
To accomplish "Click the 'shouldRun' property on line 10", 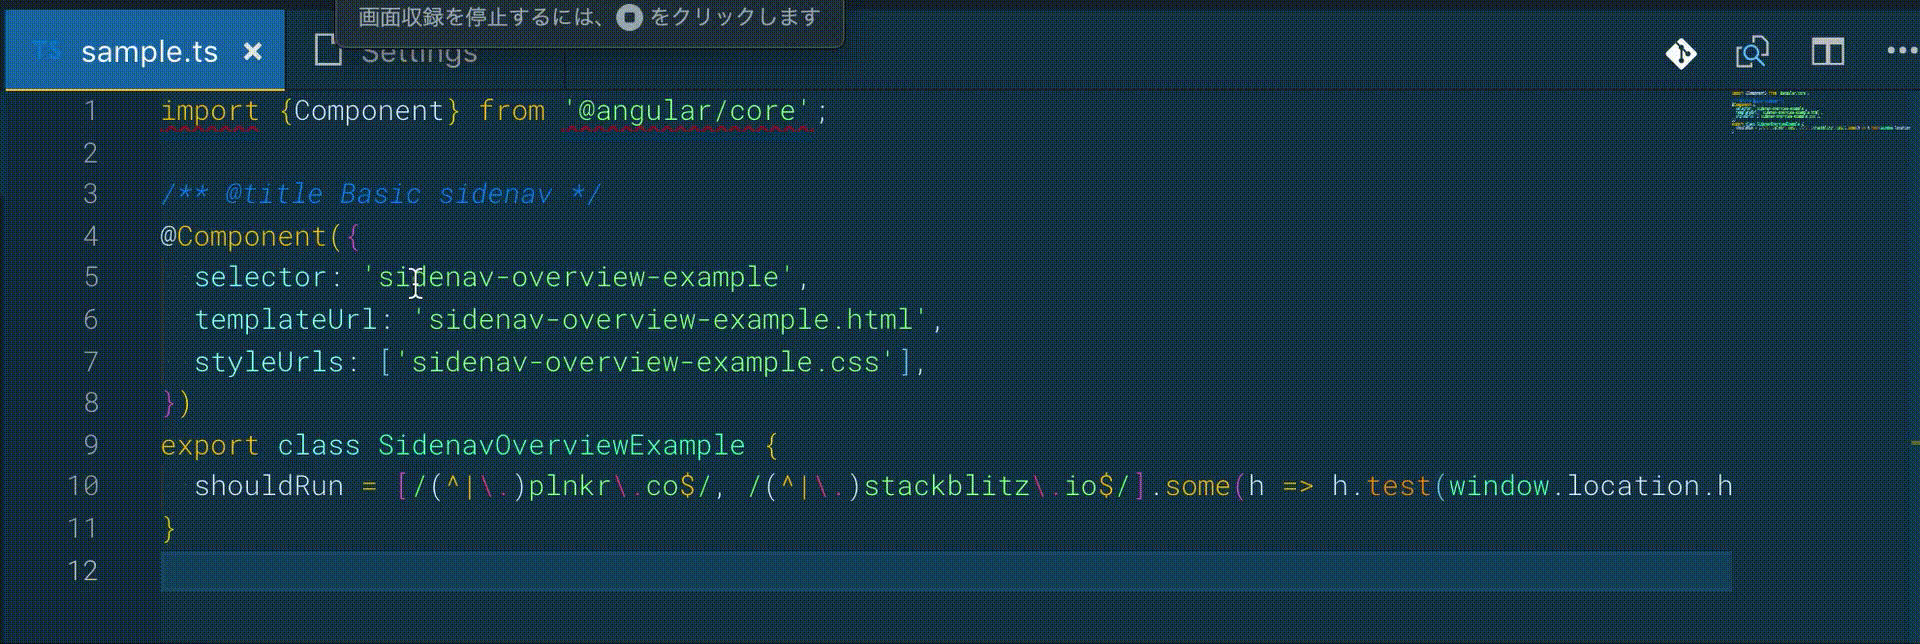I will pos(268,486).
